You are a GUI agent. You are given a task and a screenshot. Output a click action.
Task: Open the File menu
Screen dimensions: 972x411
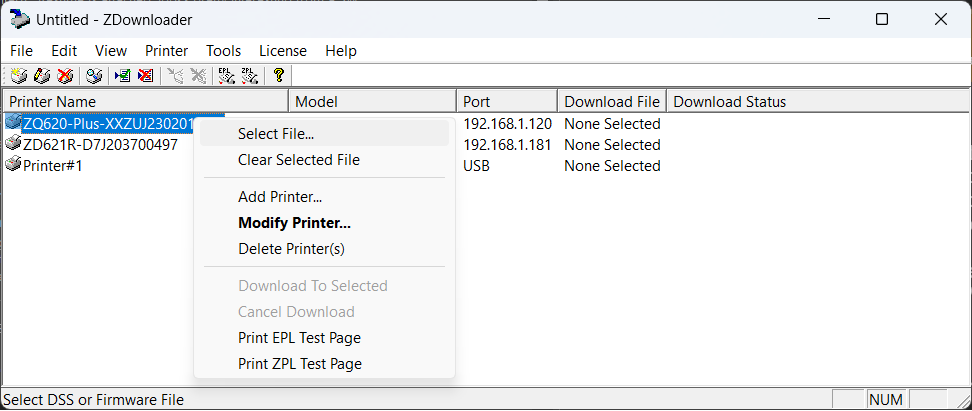point(22,51)
